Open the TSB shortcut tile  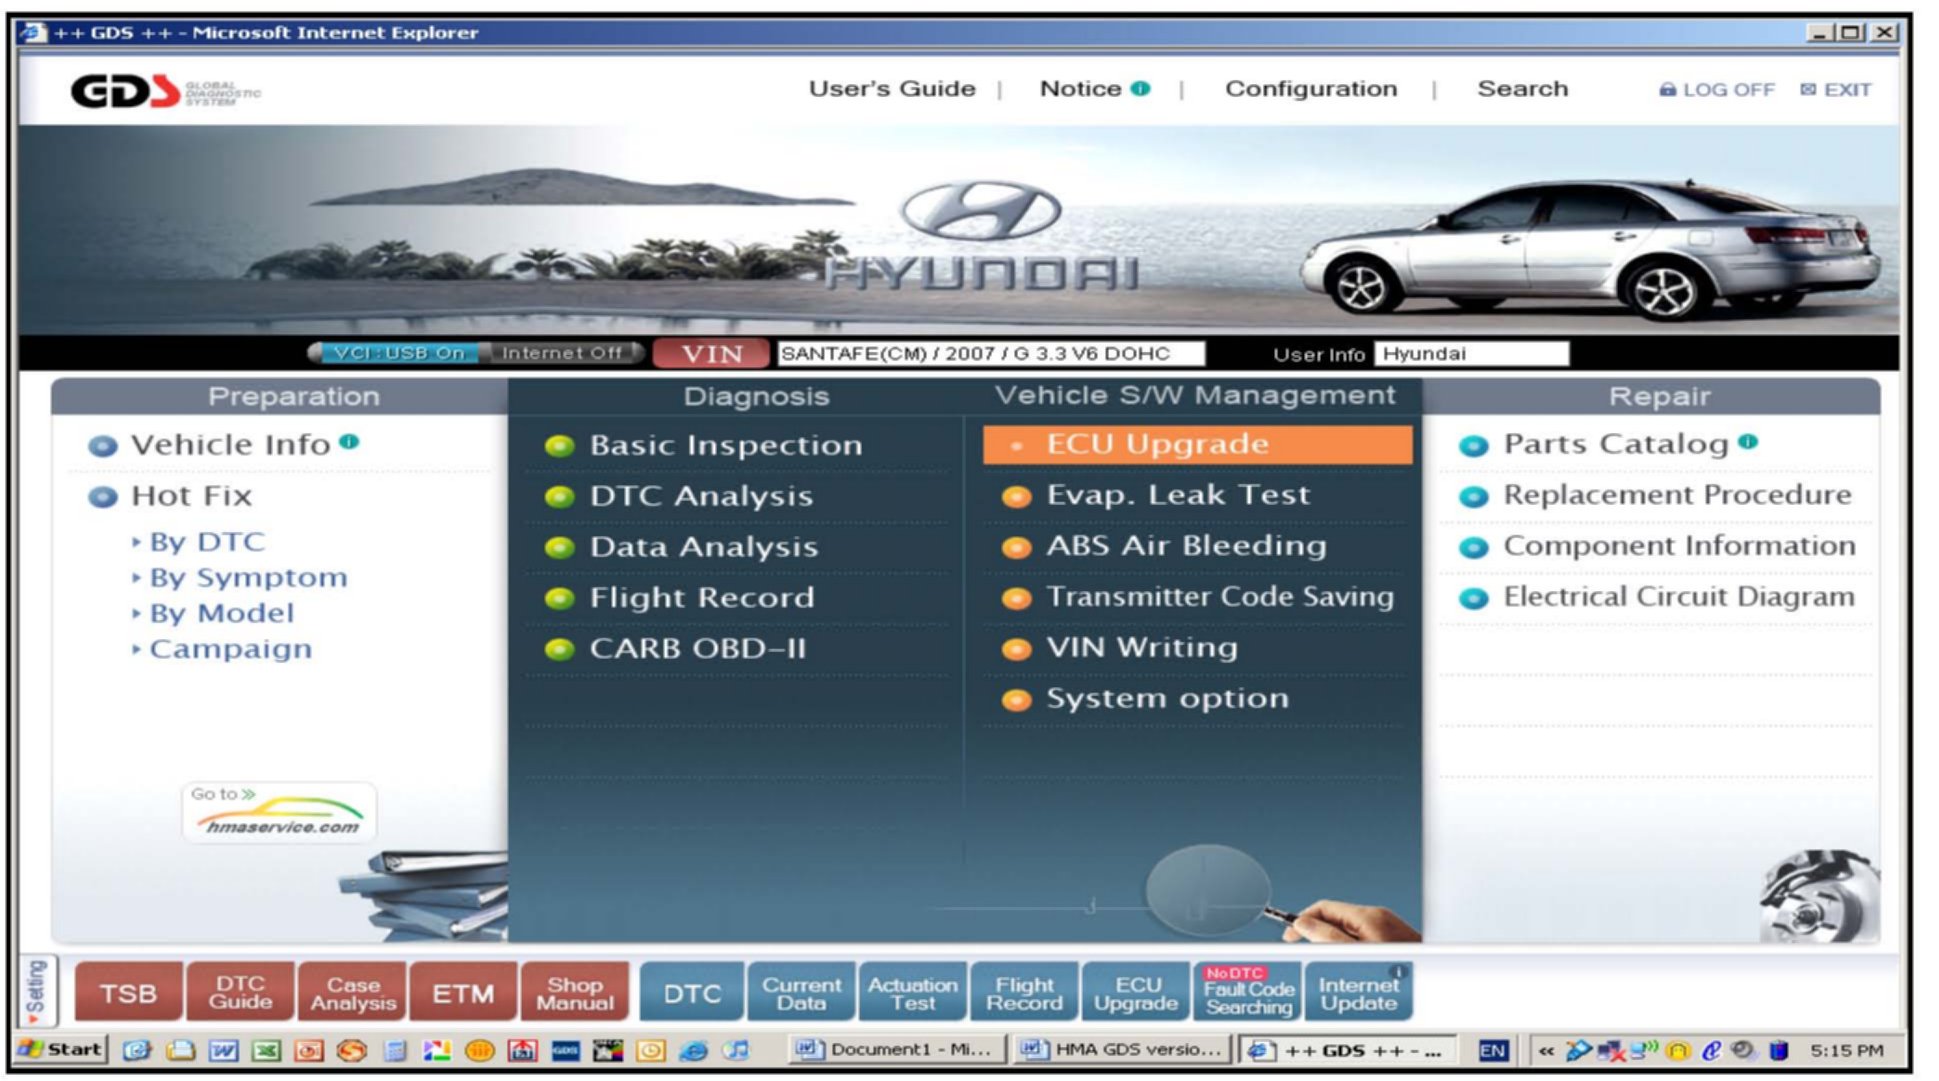click(128, 993)
